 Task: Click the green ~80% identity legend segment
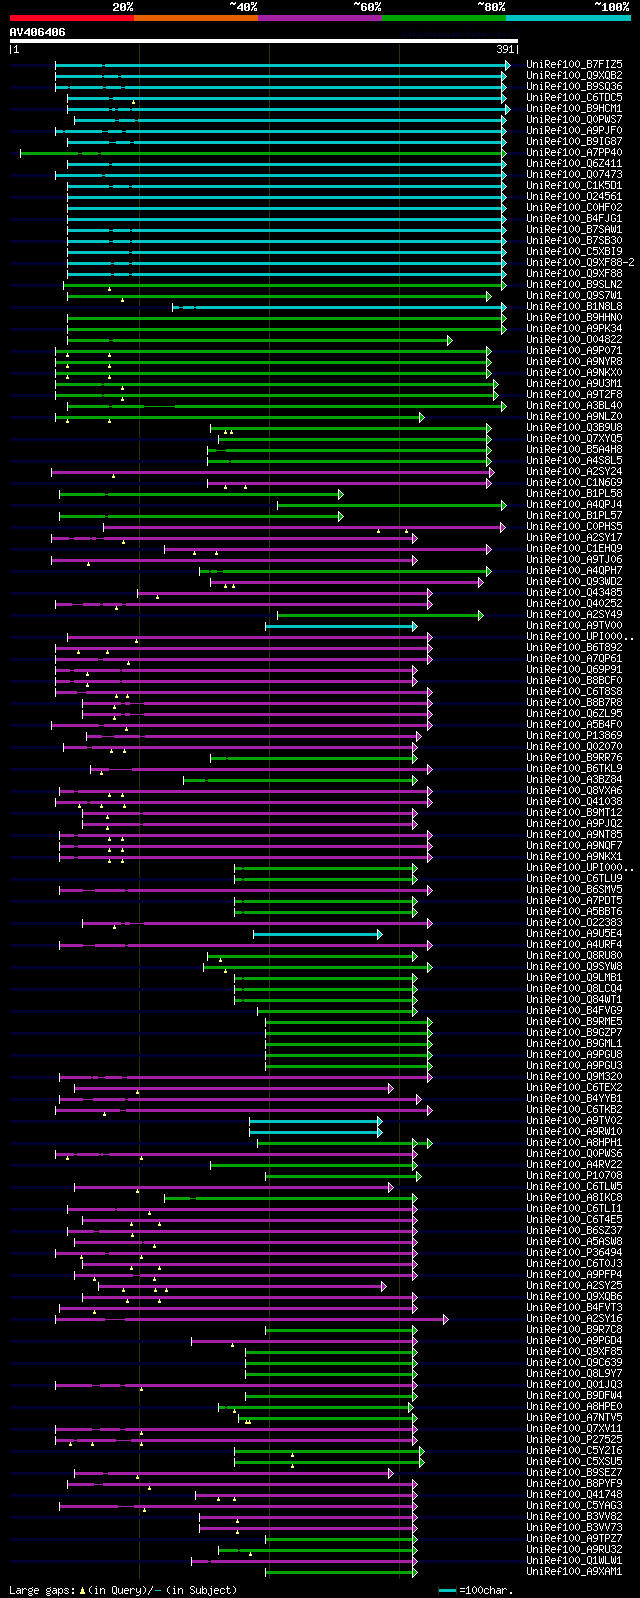444,18
